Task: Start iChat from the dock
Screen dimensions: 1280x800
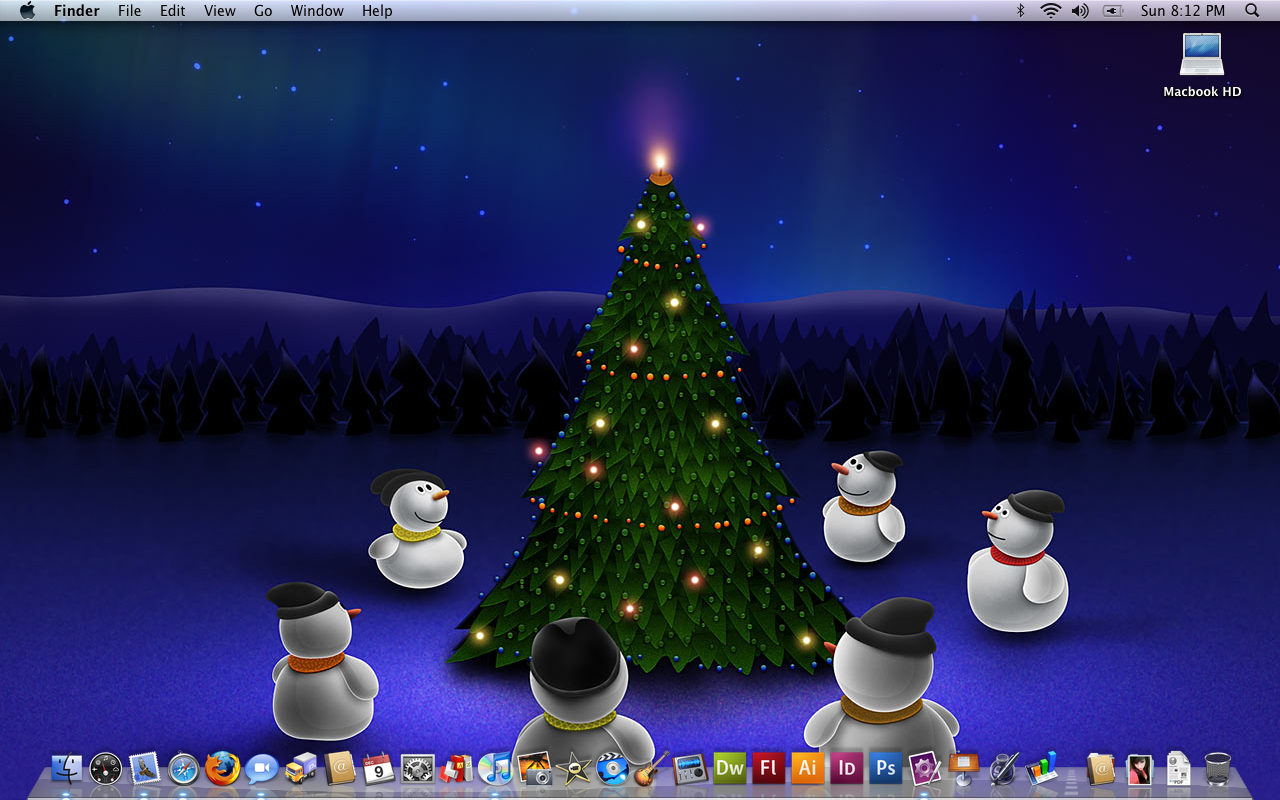Action: (262, 768)
